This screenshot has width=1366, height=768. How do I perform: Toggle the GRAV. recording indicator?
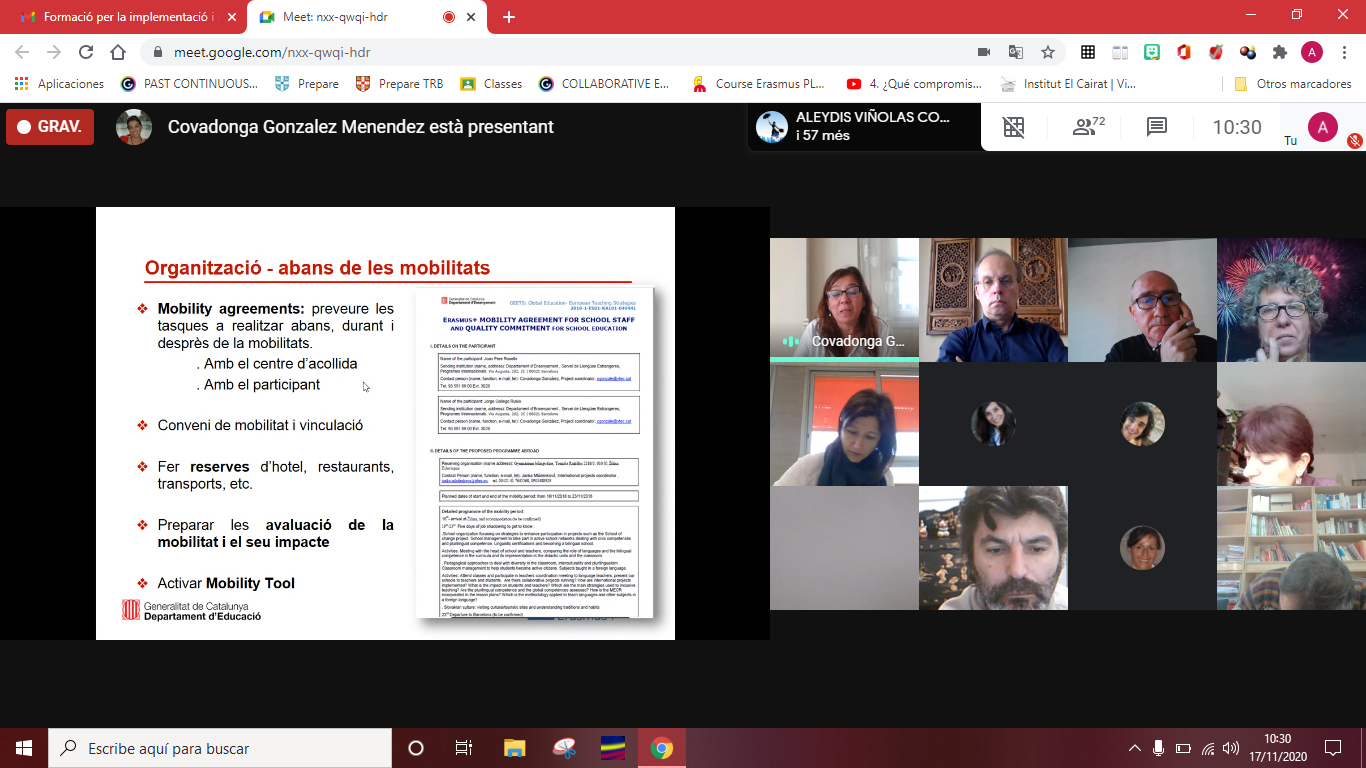click(50, 127)
